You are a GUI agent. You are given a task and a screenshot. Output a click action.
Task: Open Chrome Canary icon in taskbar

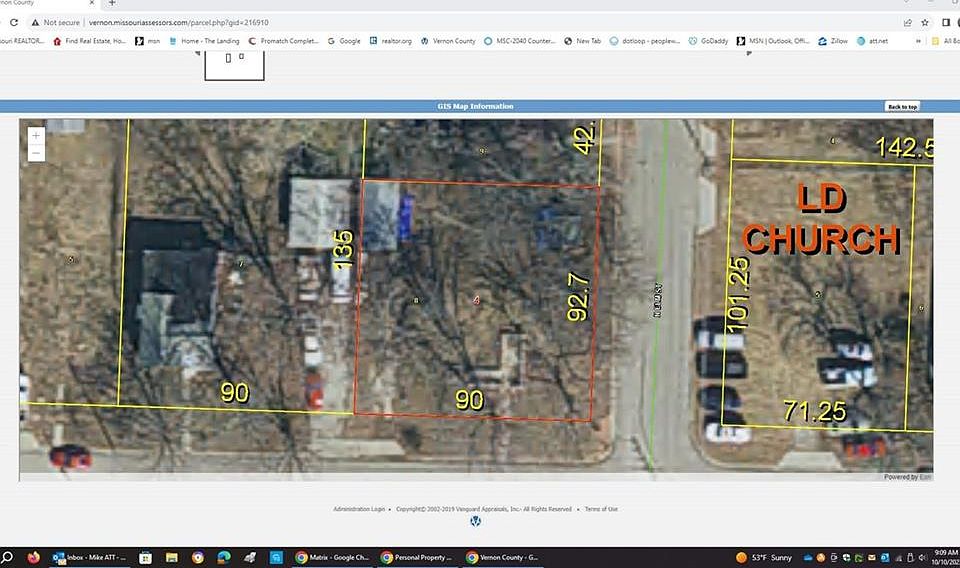pyautogui.click(x=198, y=557)
